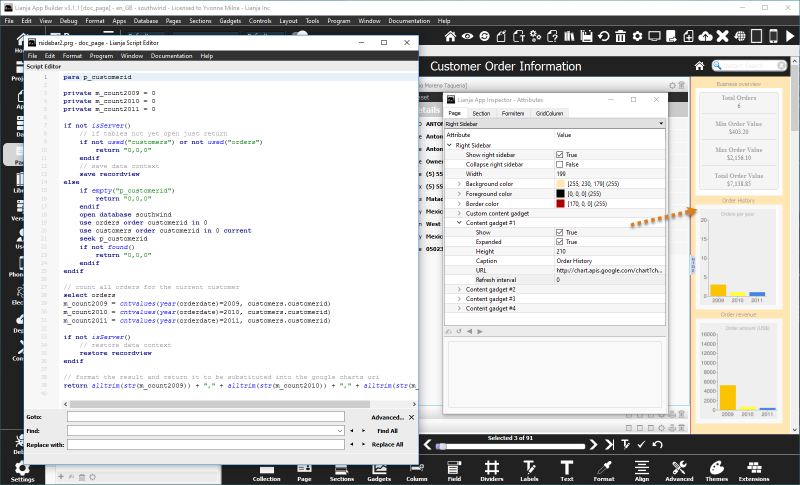Viewport: 800px width, 485px height.
Task: Open the Program menu in the Script Editor
Action: point(101,56)
